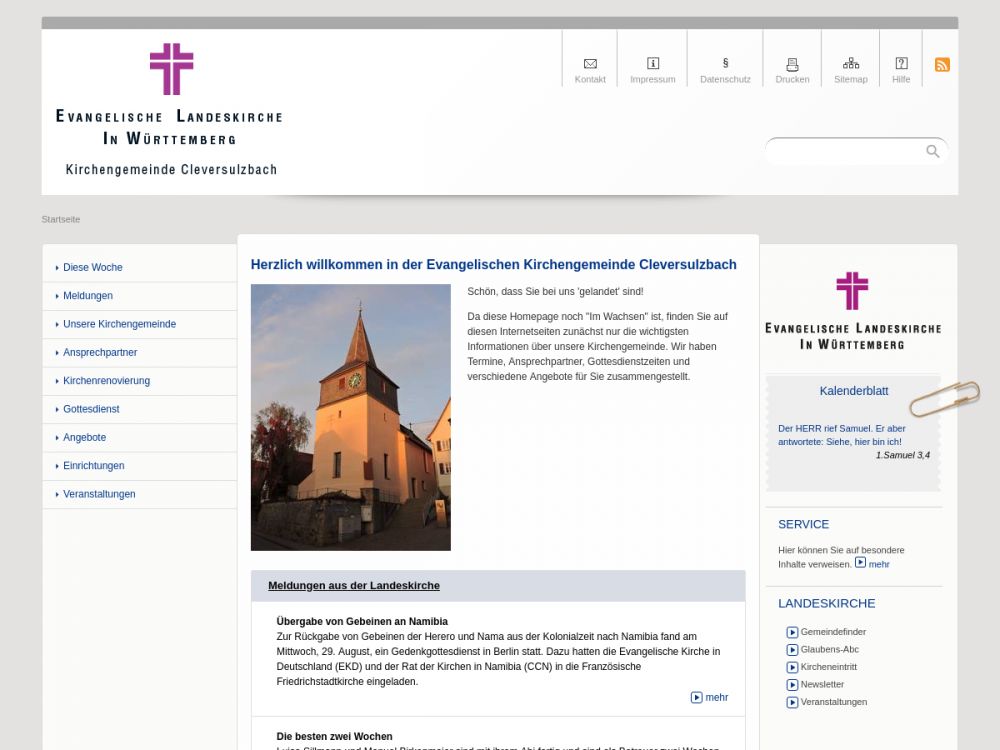Click the Drucken printer icon

(x=792, y=64)
